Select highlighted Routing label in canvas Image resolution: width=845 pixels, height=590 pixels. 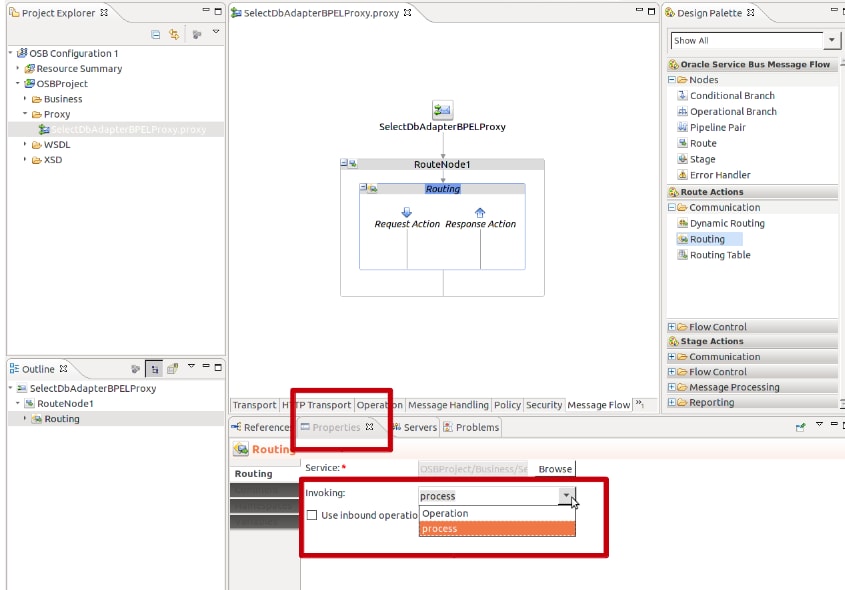click(442, 189)
